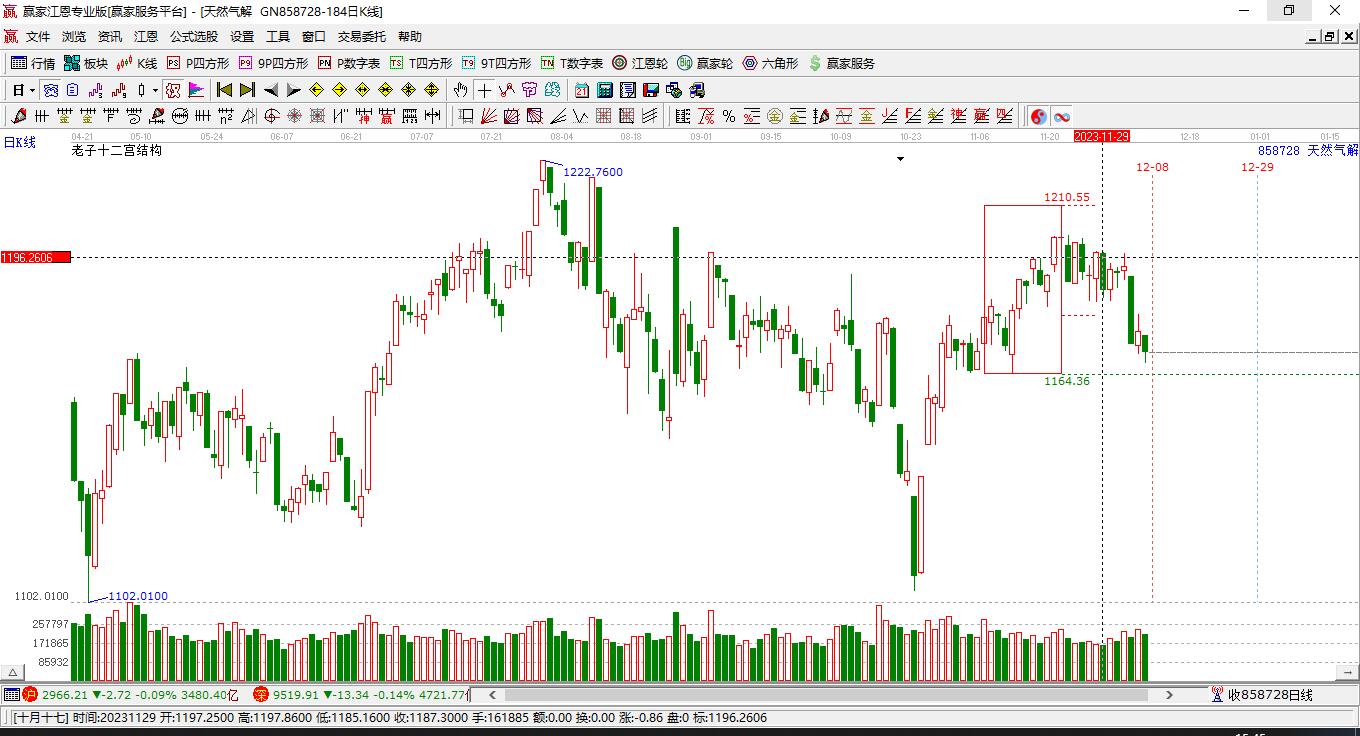Select the 2023-11-29 date marker
1360x736 pixels.
click(1102, 136)
